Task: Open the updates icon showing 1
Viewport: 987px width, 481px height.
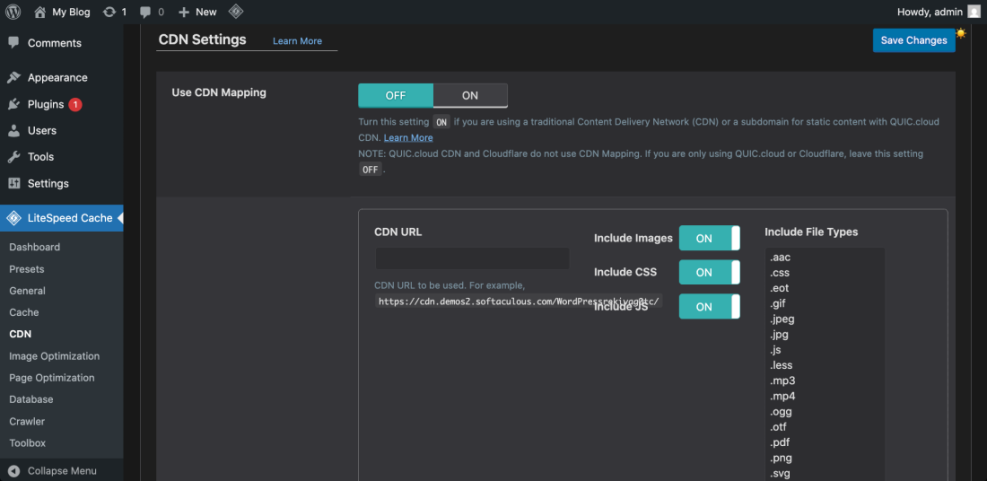Action: (110, 12)
